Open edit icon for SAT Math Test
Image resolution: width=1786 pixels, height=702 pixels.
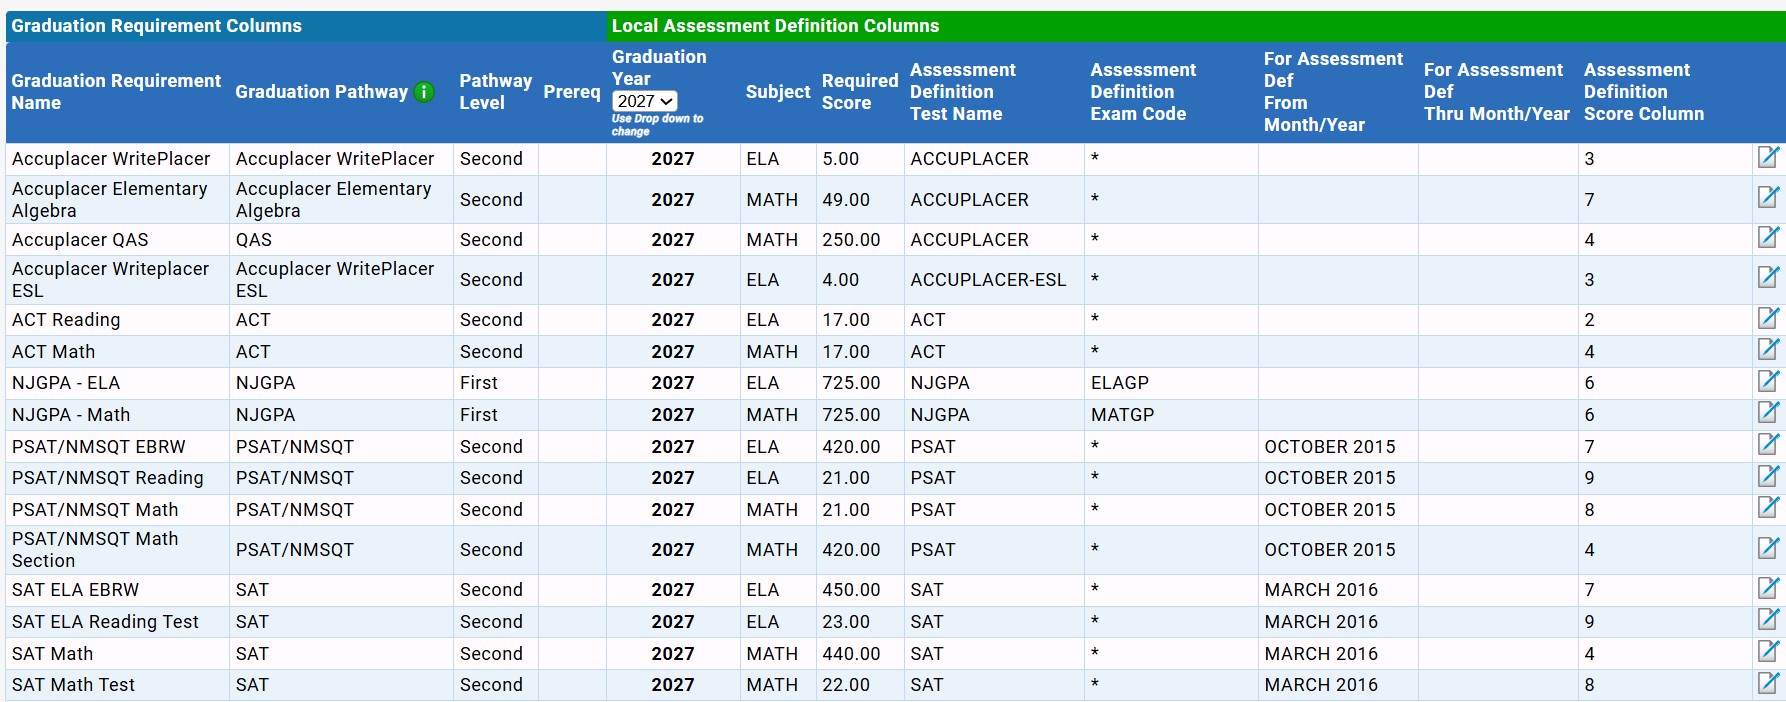[1768, 683]
